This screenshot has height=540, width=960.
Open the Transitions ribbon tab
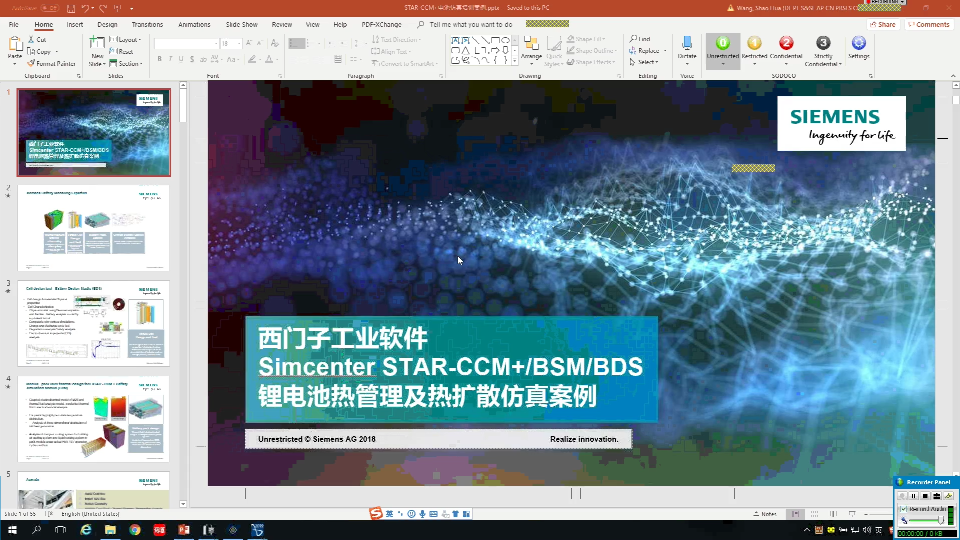(147, 24)
